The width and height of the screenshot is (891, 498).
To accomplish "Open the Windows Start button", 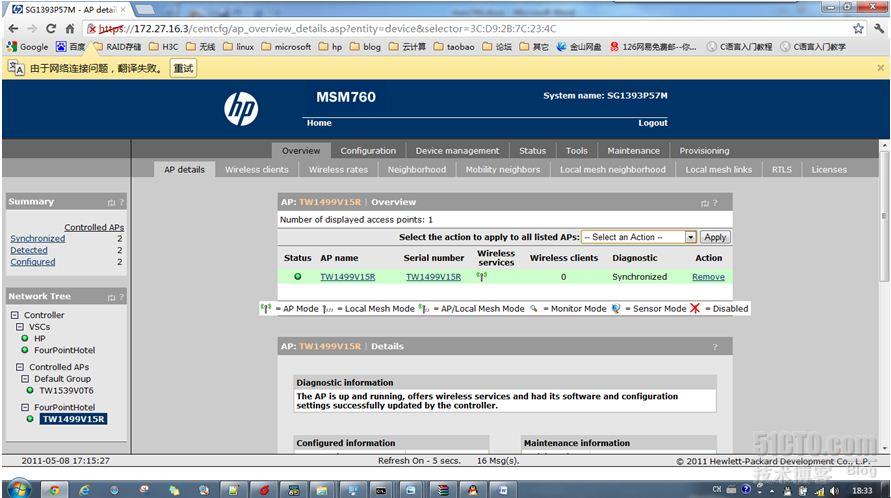I will point(19,489).
